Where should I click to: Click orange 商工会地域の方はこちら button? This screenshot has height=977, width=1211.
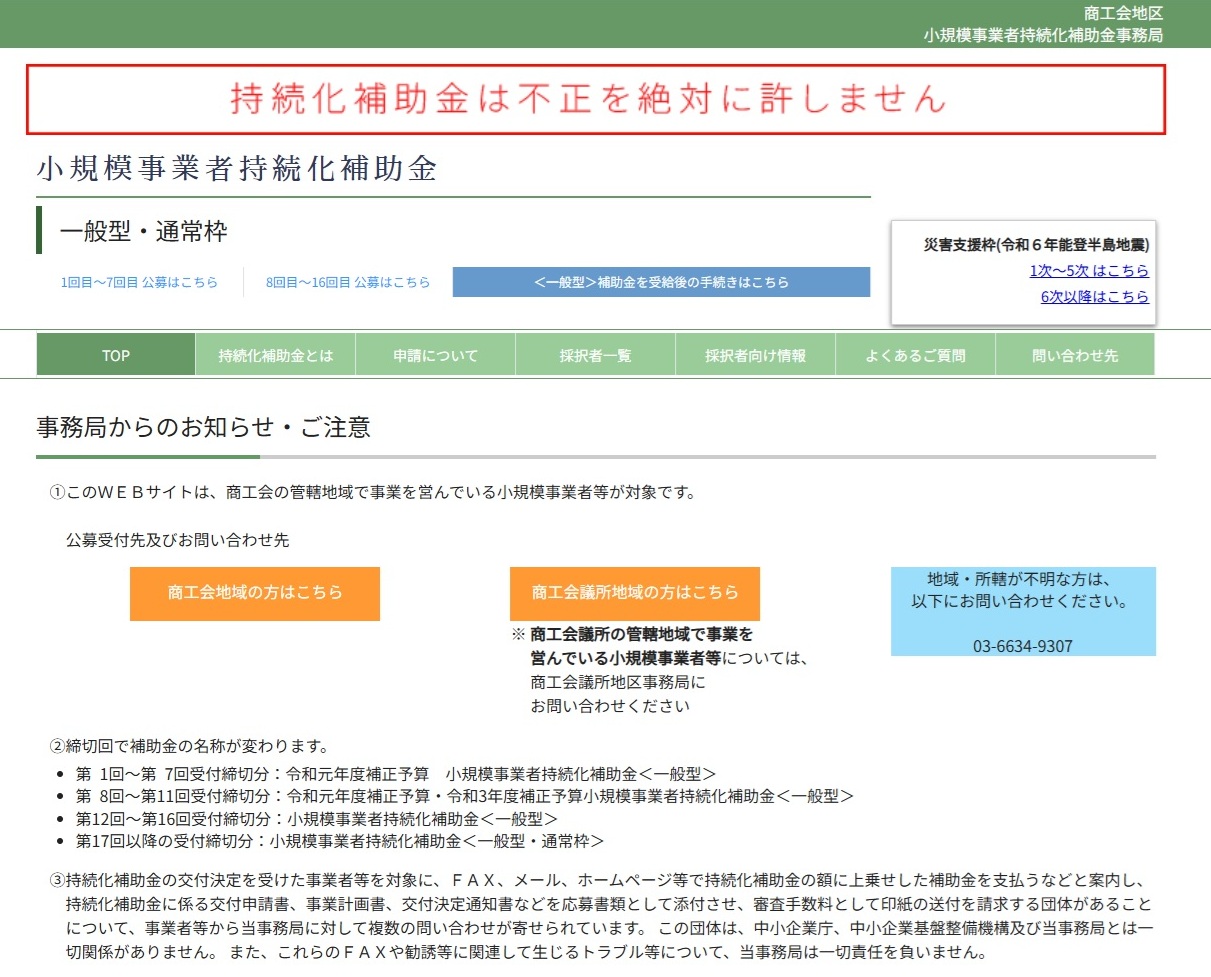pos(255,593)
